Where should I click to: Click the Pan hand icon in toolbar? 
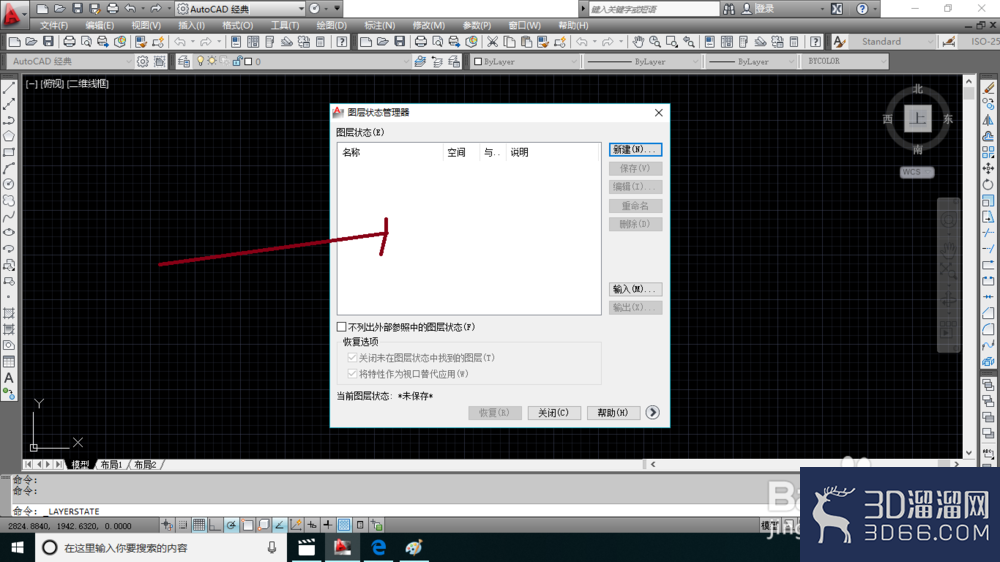[x=638, y=42]
